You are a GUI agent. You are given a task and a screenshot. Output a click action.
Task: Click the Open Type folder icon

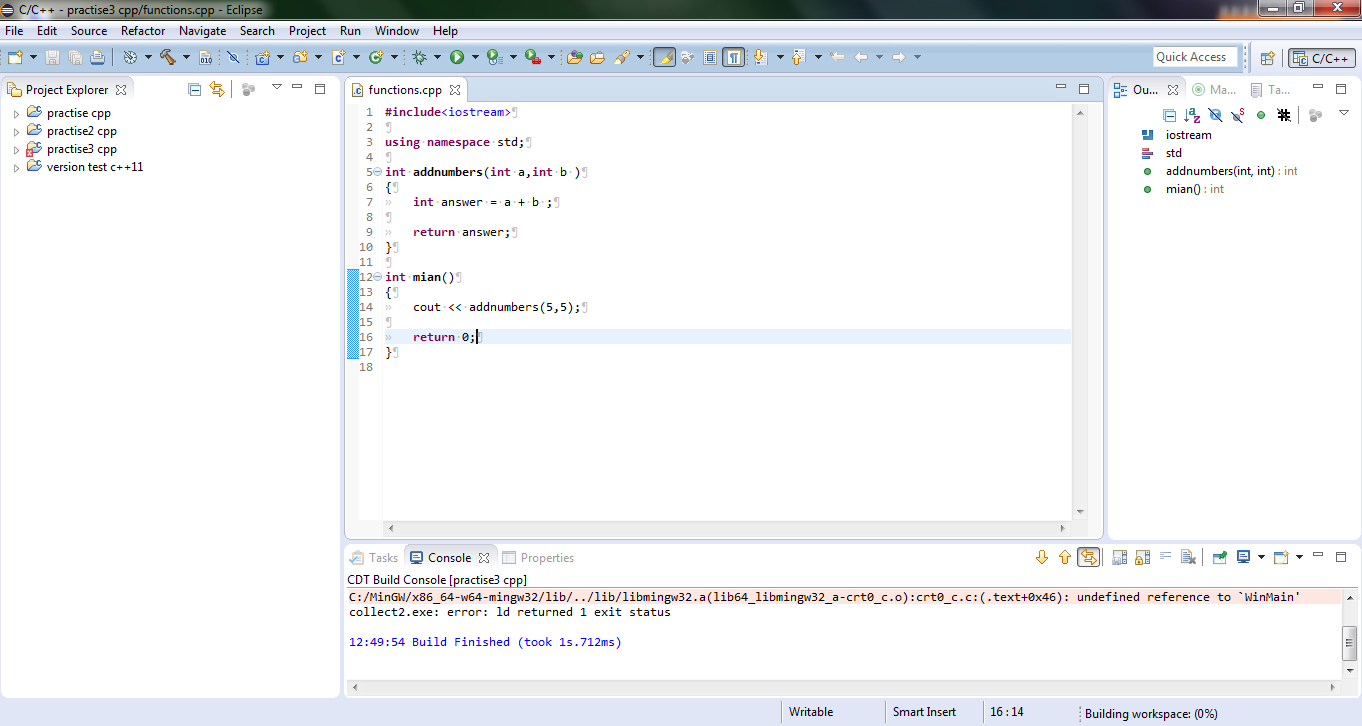pyautogui.click(x=597, y=57)
